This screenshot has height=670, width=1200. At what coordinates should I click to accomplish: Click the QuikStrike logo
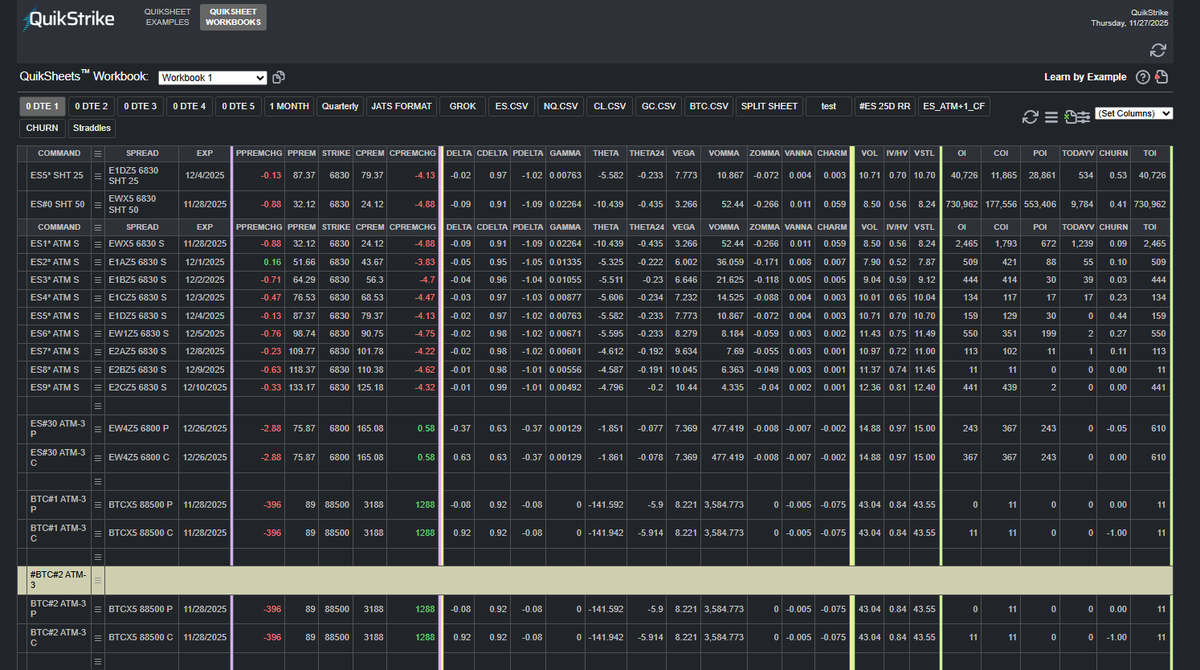pos(67,19)
